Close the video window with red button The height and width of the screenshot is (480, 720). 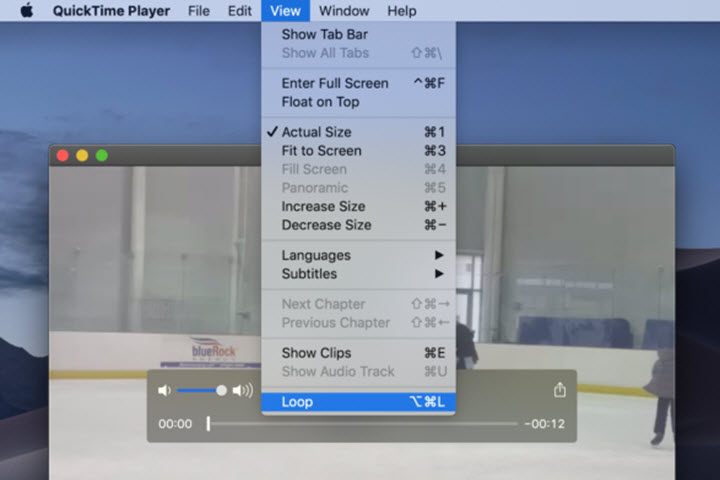pyautogui.click(x=63, y=155)
